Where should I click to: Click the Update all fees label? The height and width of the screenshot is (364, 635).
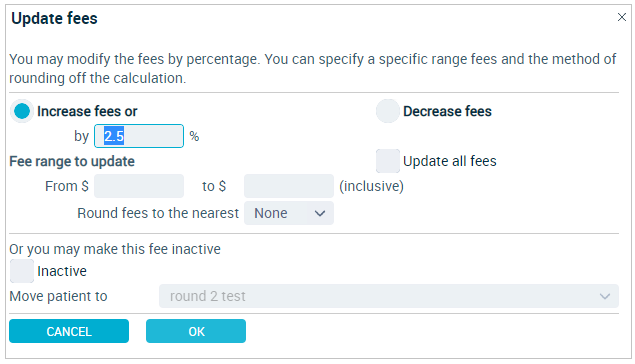click(x=450, y=161)
